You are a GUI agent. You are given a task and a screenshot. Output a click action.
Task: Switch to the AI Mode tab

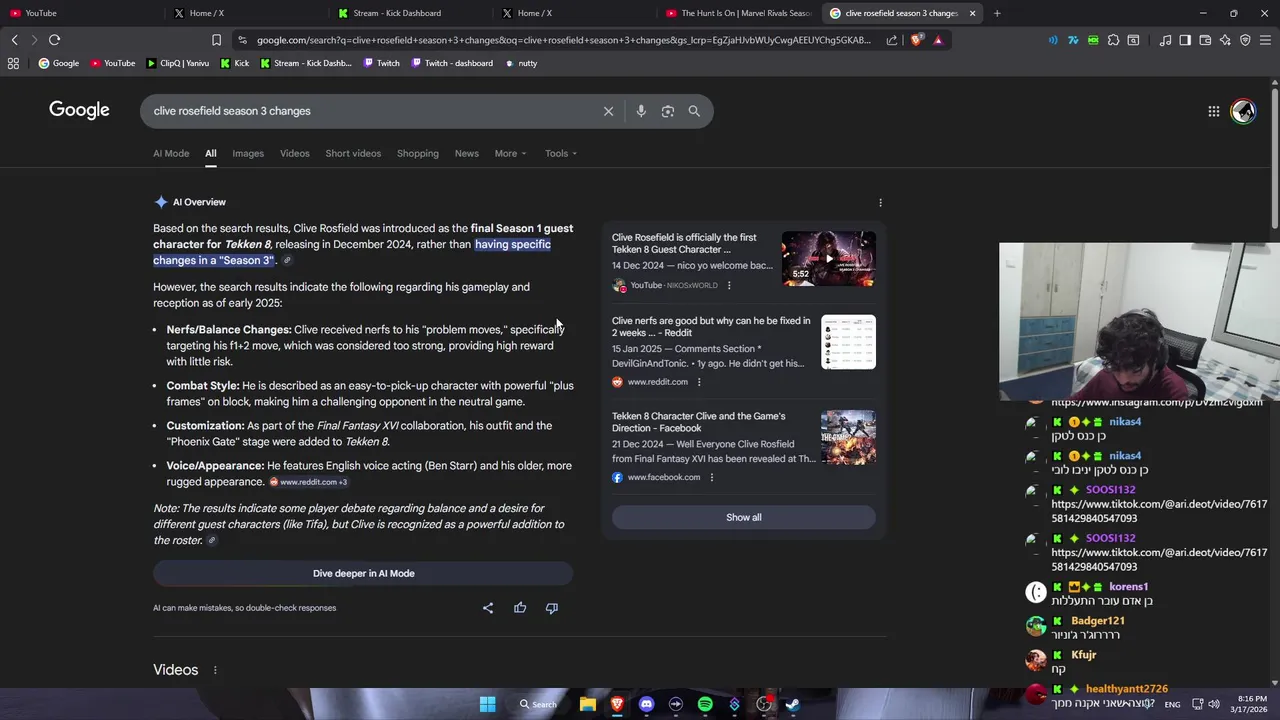coord(171,153)
